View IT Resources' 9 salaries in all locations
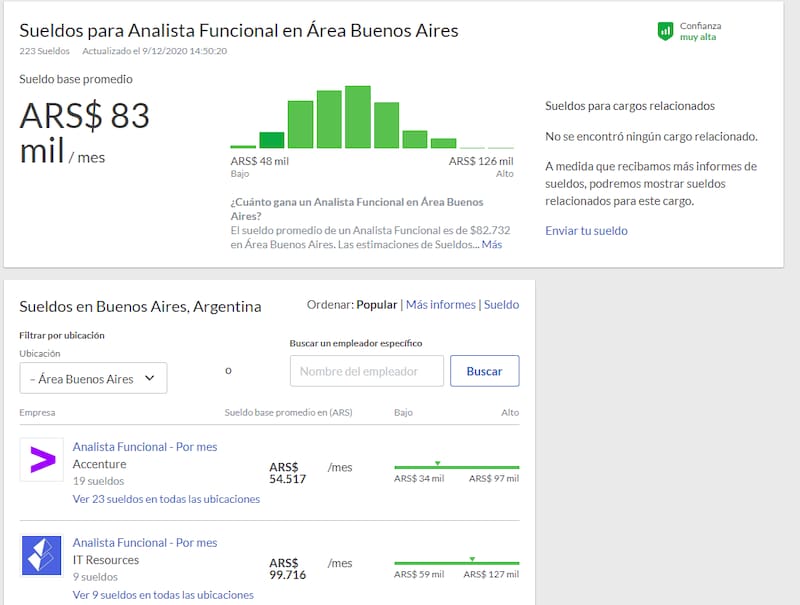Image resolution: width=800 pixels, height=605 pixels. pyautogui.click(x=163, y=595)
